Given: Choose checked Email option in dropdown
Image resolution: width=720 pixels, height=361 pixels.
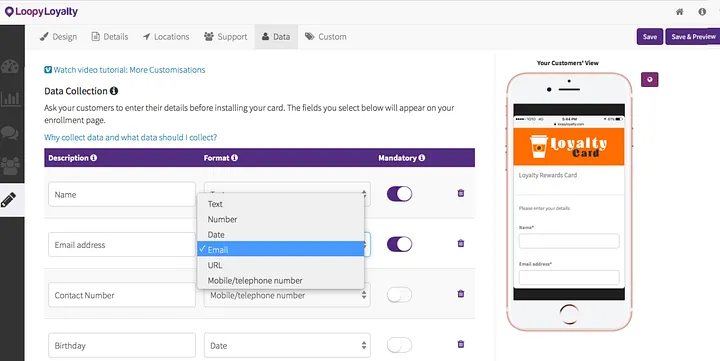Looking at the screenshot, I should (281, 249).
